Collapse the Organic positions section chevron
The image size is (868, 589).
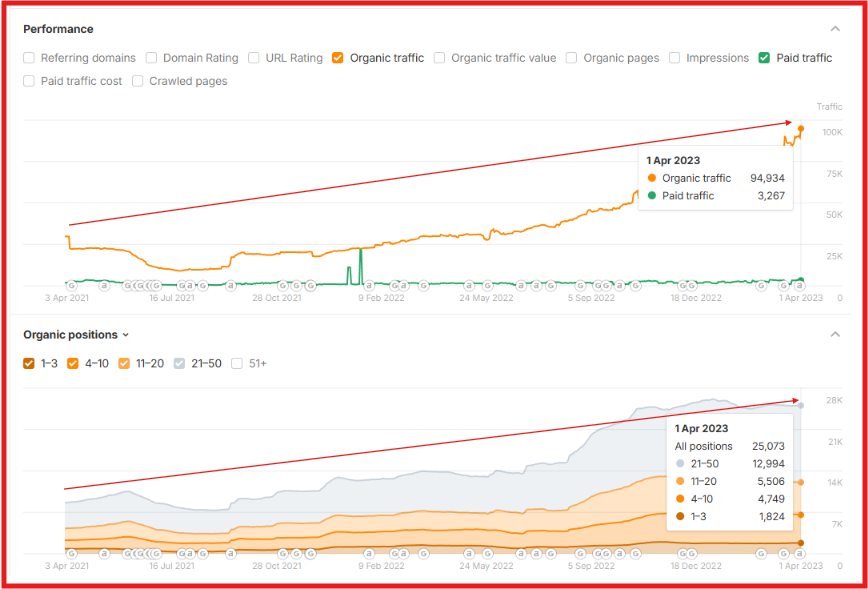coord(836,335)
